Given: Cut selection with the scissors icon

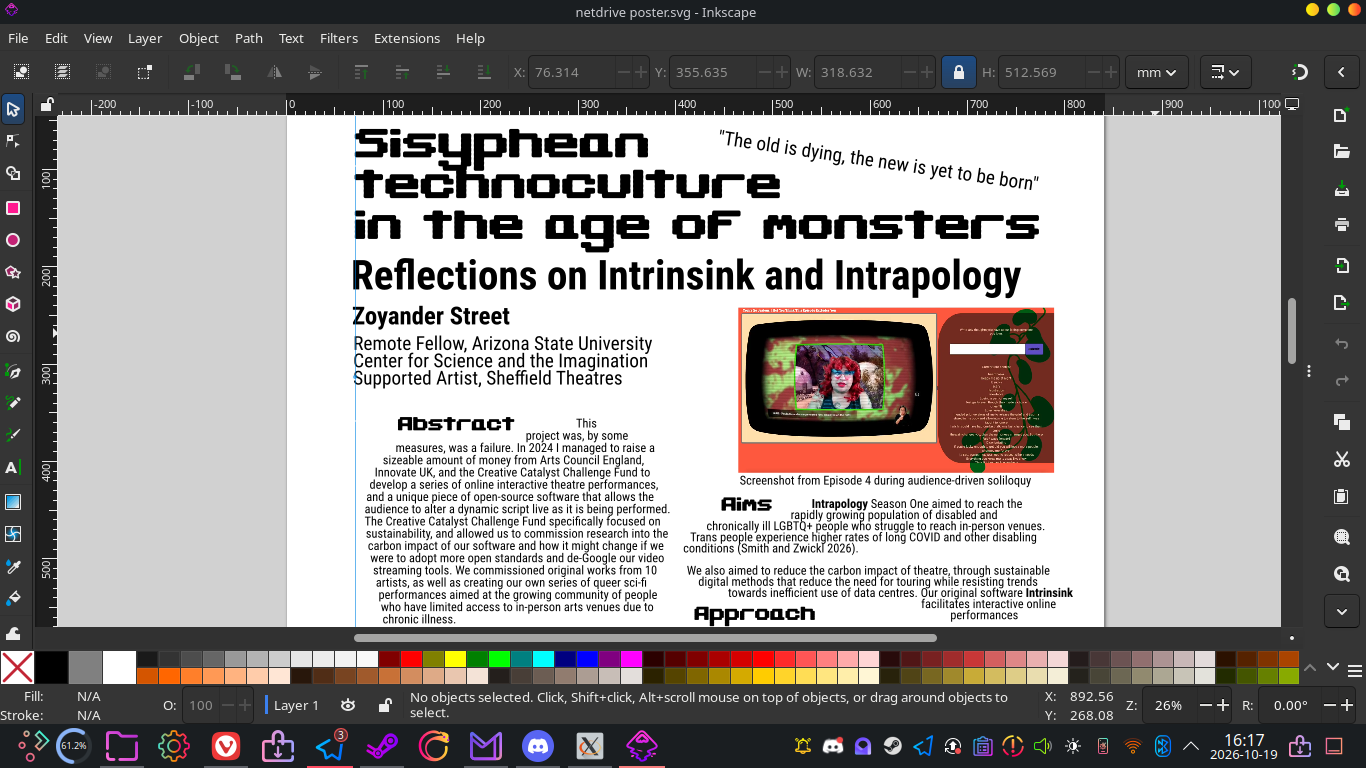Looking at the screenshot, I should point(1341,459).
